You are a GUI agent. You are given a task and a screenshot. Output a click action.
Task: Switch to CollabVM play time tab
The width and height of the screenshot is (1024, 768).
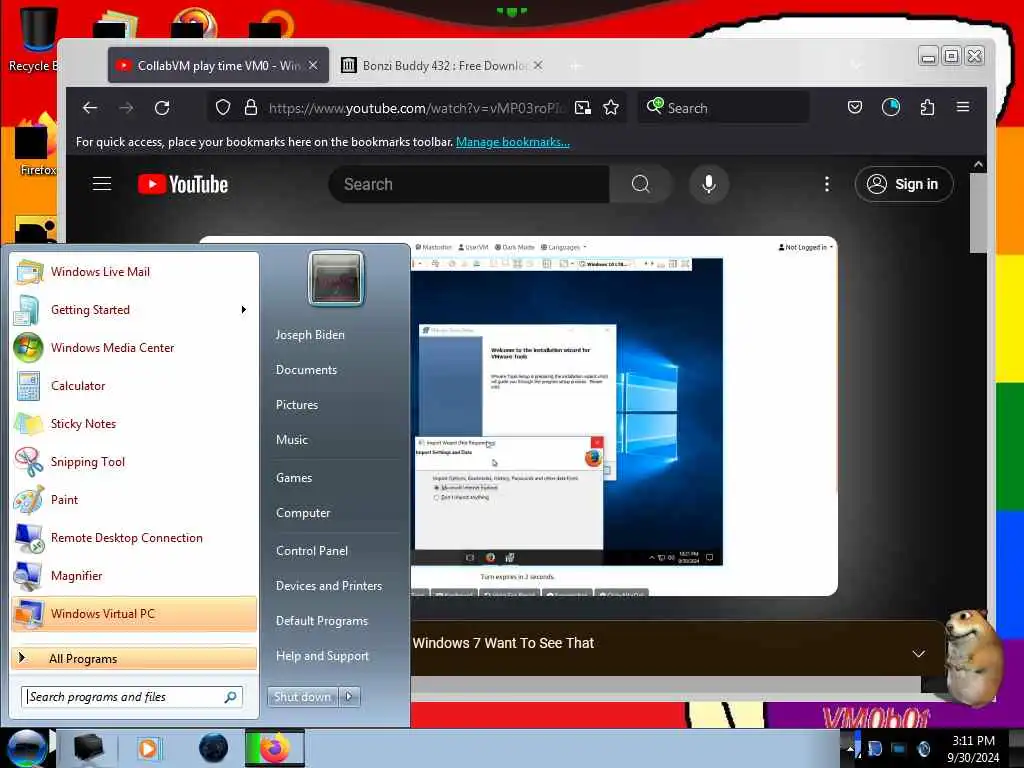[x=218, y=65]
